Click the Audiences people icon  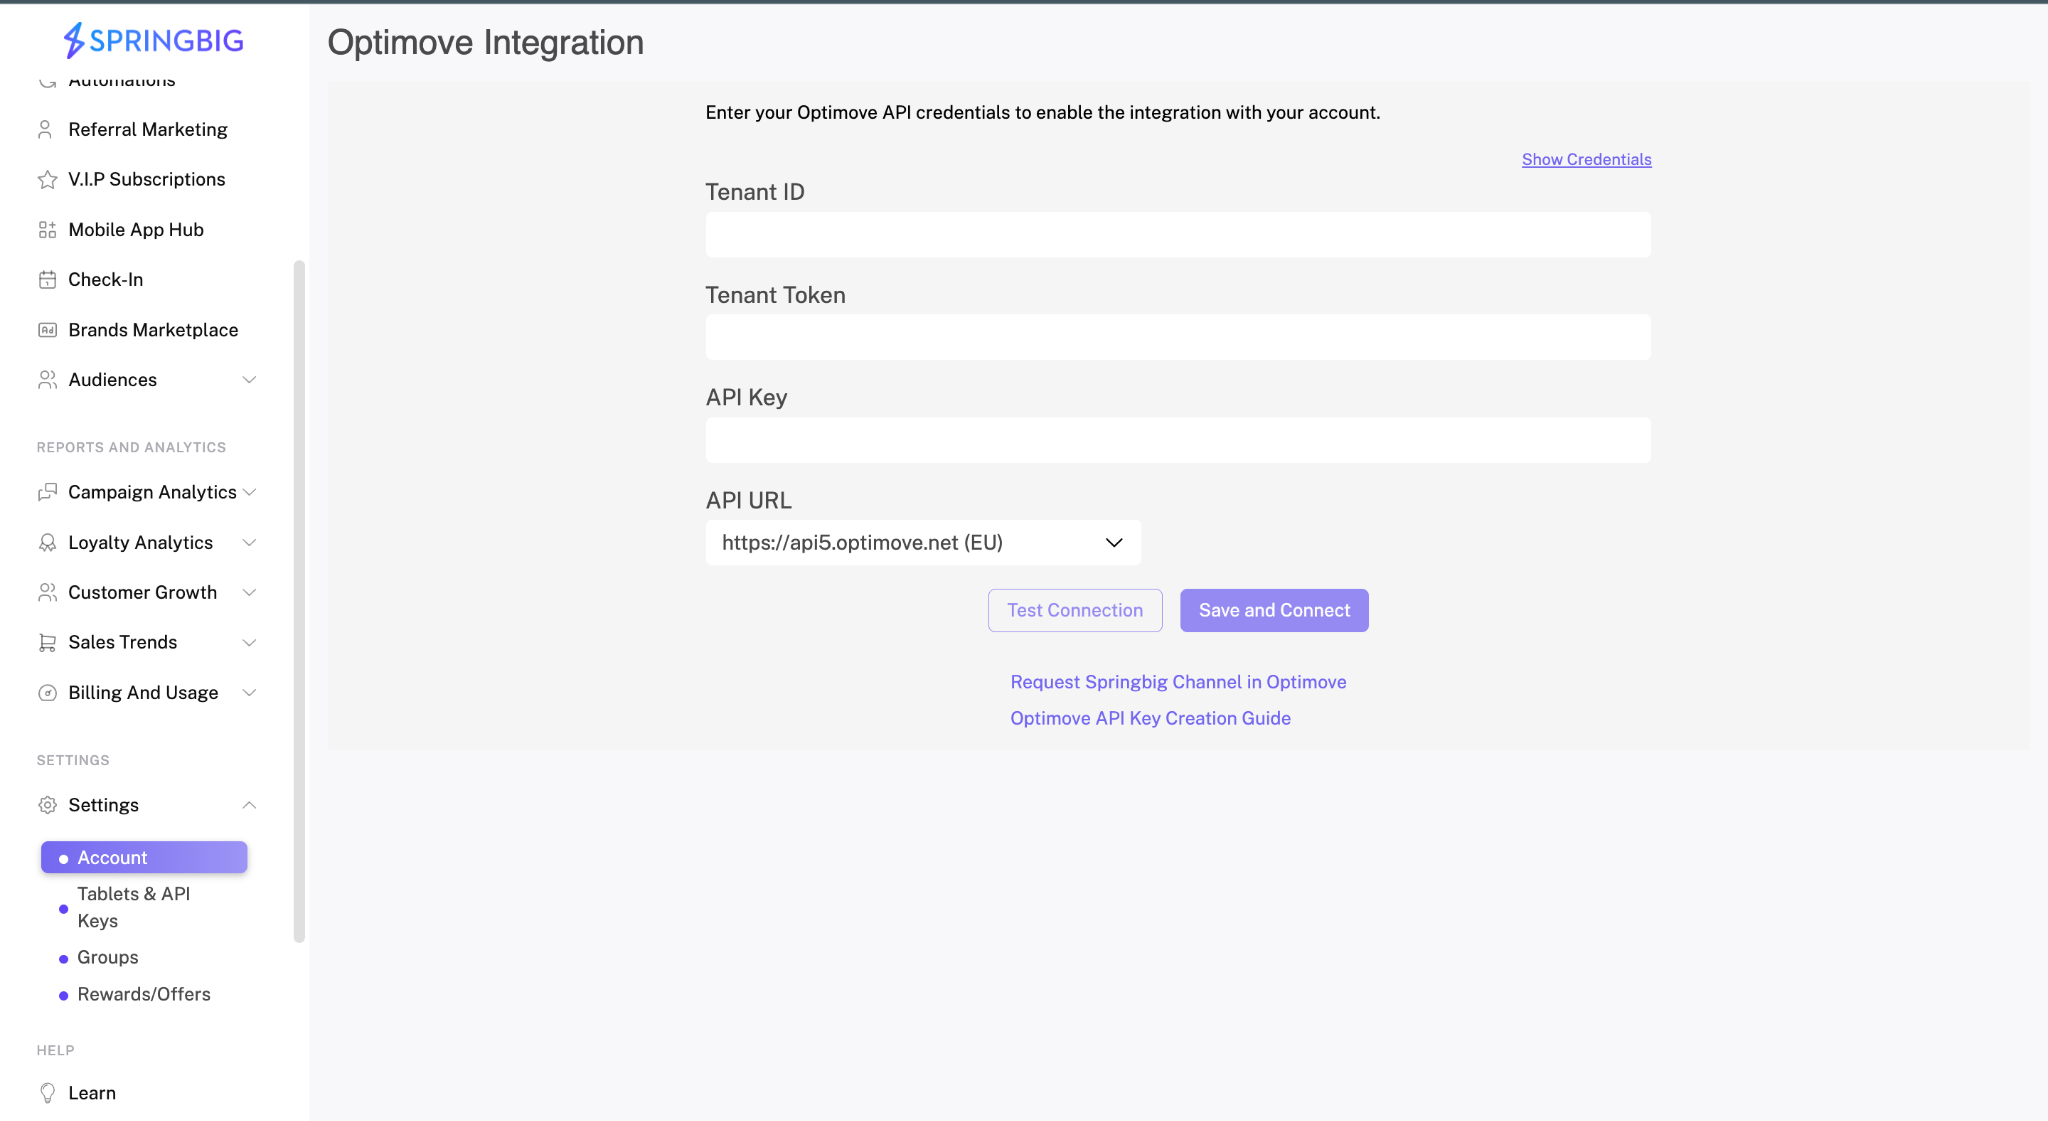[x=47, y=380]
